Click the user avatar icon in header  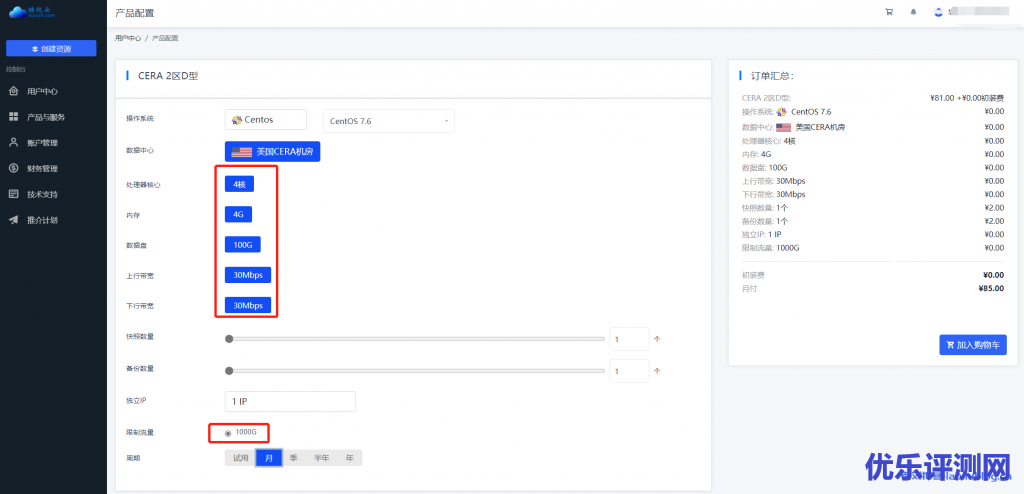click(x=938, y=12)
